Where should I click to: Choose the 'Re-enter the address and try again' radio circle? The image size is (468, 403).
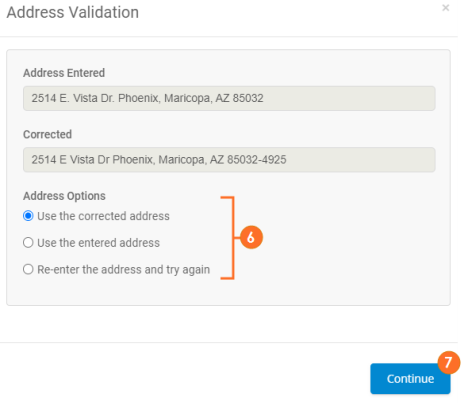tap(28, 269)
